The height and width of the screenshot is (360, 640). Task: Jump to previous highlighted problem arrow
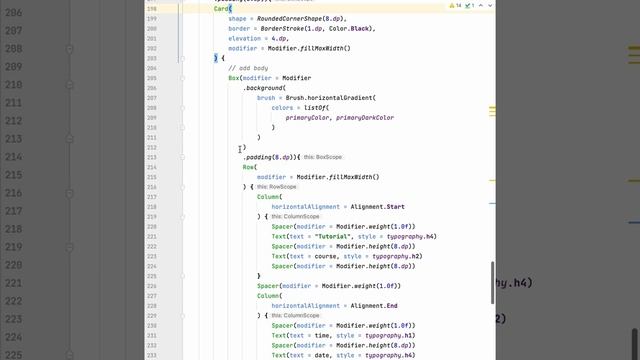point(481,6)
